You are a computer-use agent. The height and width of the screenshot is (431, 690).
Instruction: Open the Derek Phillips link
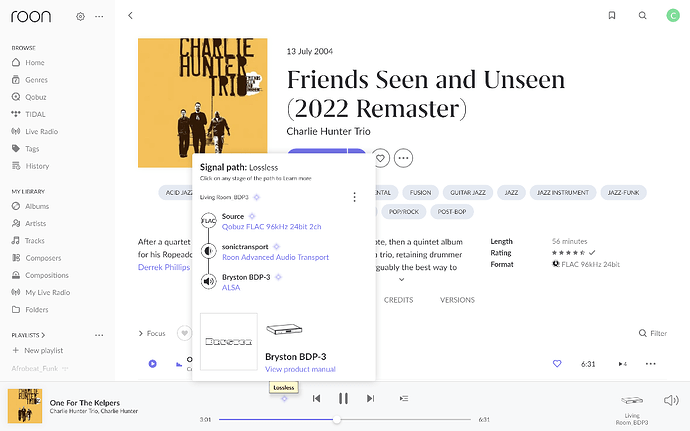pyautogui.click(x=164, y=267)
